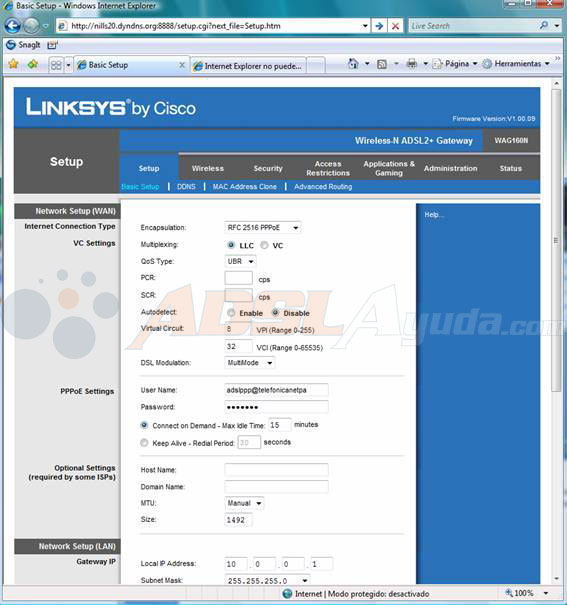Select Connect on Demand radio button
The image size is (567, 605).
coord(144,425)
